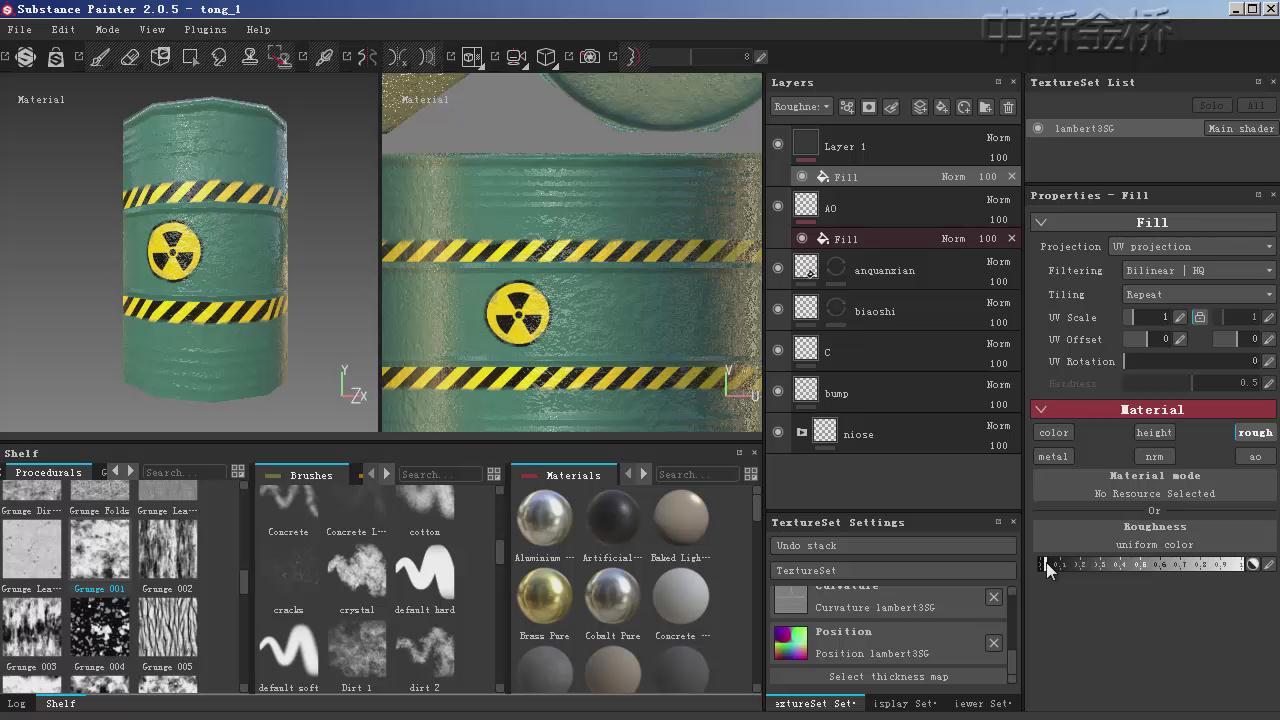Viewport: 1280px width, 720px height.
Task: Open the Roughness channel dropdown in Layers
Action: point(801,107)
